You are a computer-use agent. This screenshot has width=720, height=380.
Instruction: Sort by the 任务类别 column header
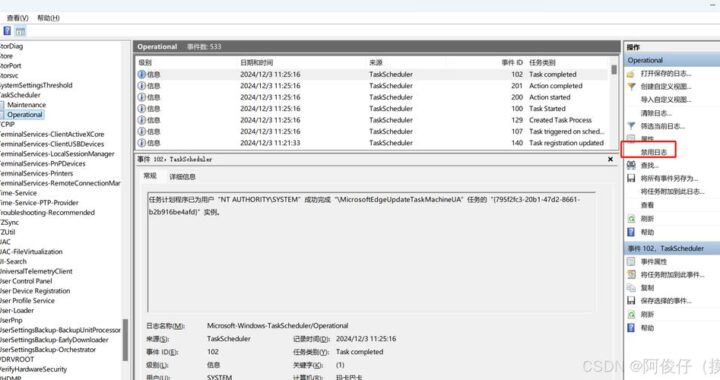click(x=542, y=62)
